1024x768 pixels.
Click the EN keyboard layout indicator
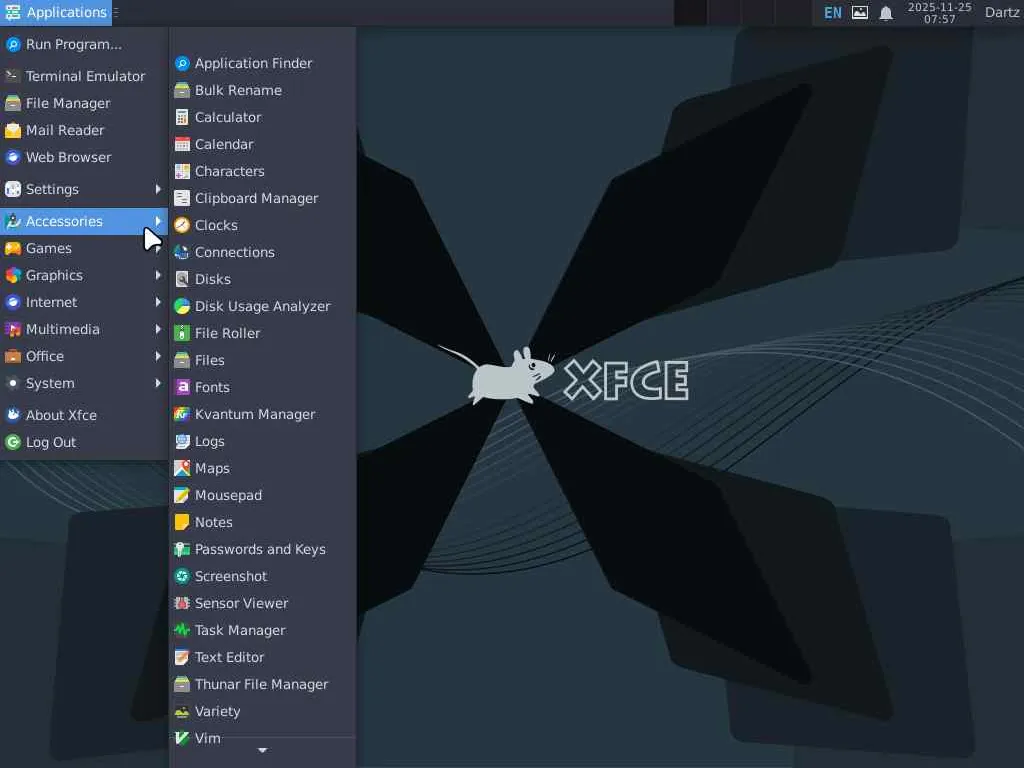[x=833, y=12]
